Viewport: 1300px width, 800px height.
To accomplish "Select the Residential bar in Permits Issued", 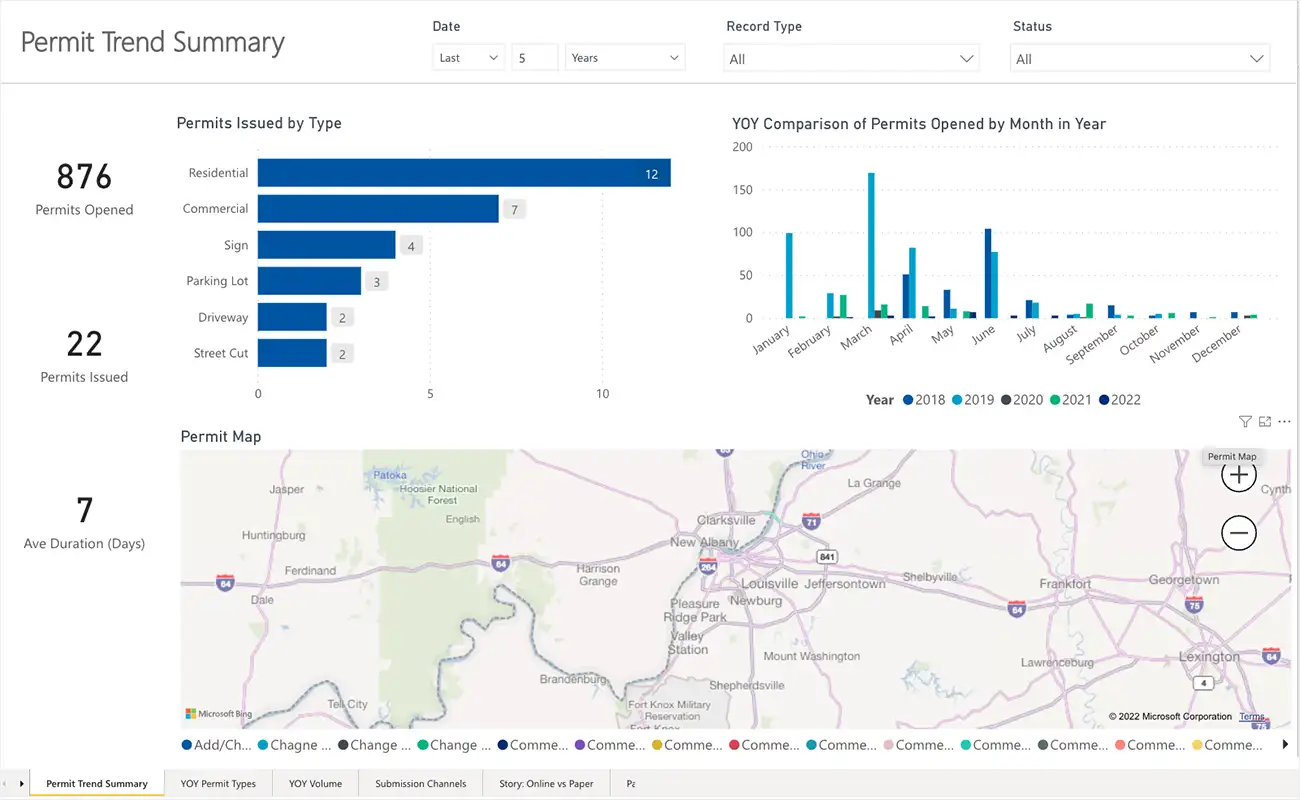I will (464, 173).
